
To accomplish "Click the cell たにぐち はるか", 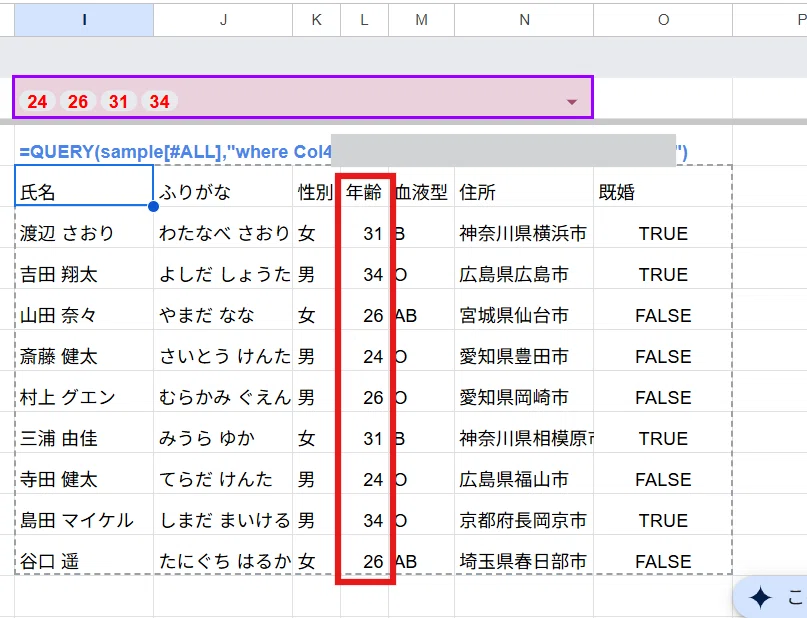I will [x=223, y=555].
